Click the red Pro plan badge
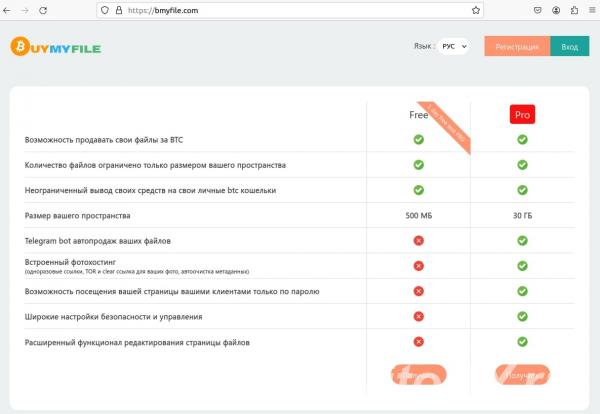This screenshot has height=414, width=600. pos(522,114)
